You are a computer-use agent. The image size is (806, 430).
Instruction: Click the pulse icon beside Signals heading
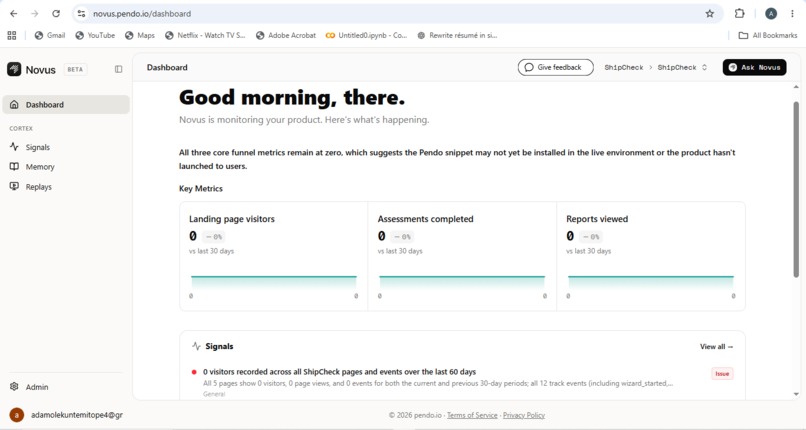196,346
